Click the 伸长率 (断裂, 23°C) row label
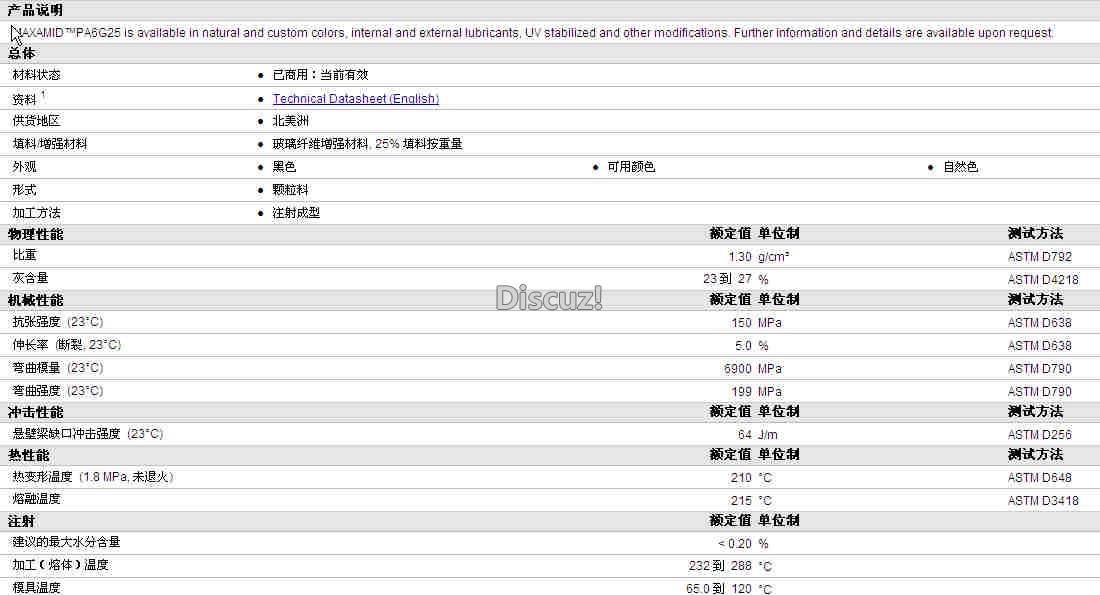 tap(67, 345)
